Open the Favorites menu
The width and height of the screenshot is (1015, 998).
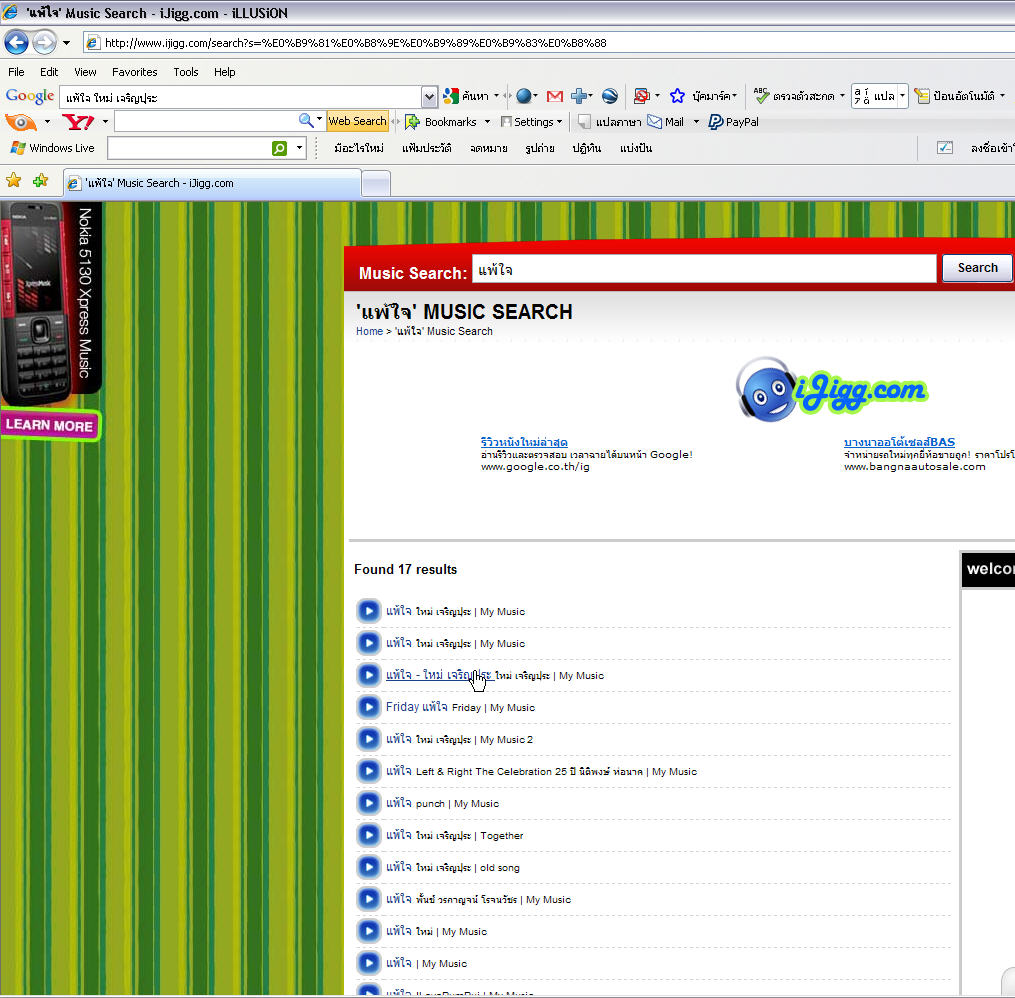pos(135,72)
